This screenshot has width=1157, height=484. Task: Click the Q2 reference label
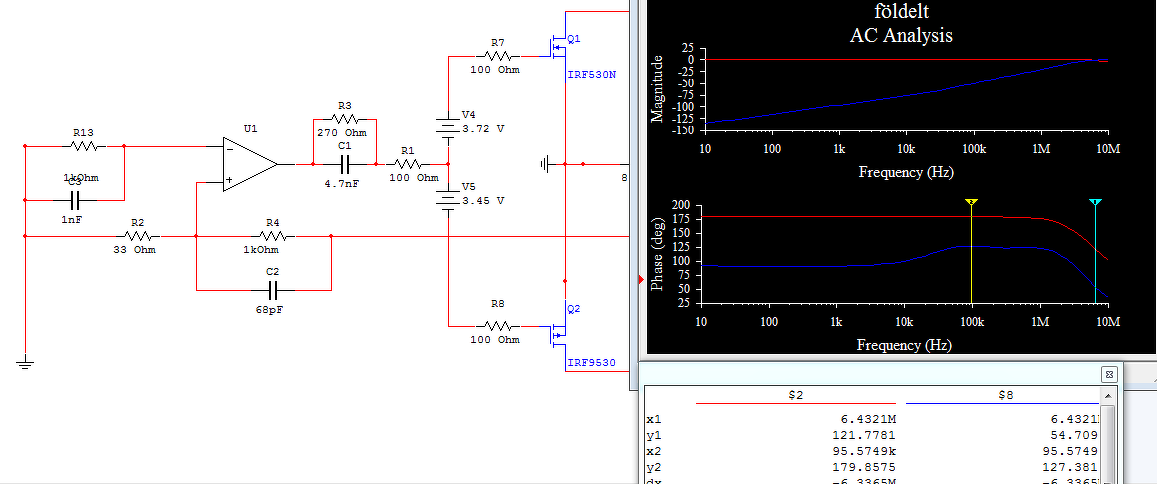pyautogui.click(x=575, y=309)
